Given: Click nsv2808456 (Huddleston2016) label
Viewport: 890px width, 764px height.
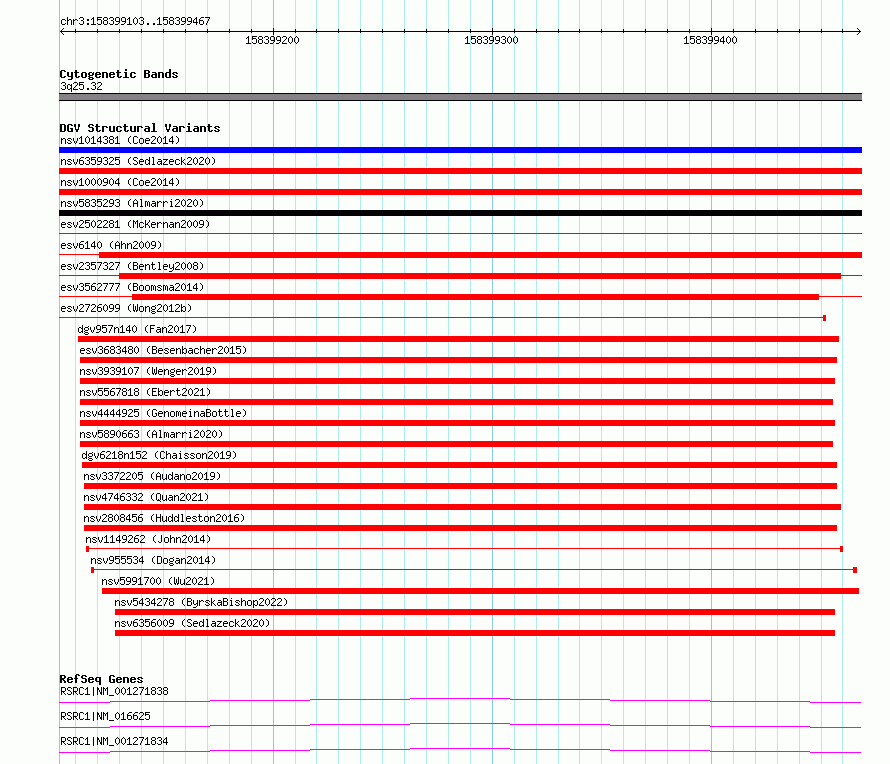Looking at the screenshot, I should 164,518.
